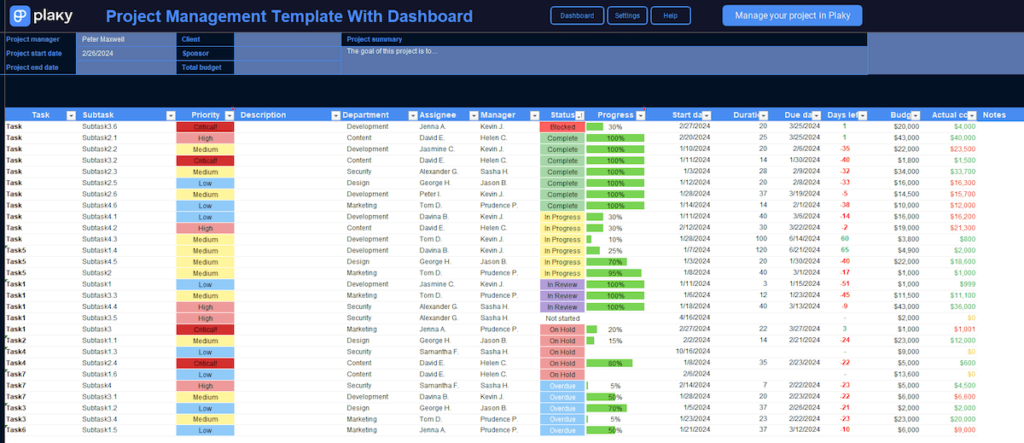Open the Progress column filter arrow
This screenshot has height=443, width=1024.
(642, 115)
